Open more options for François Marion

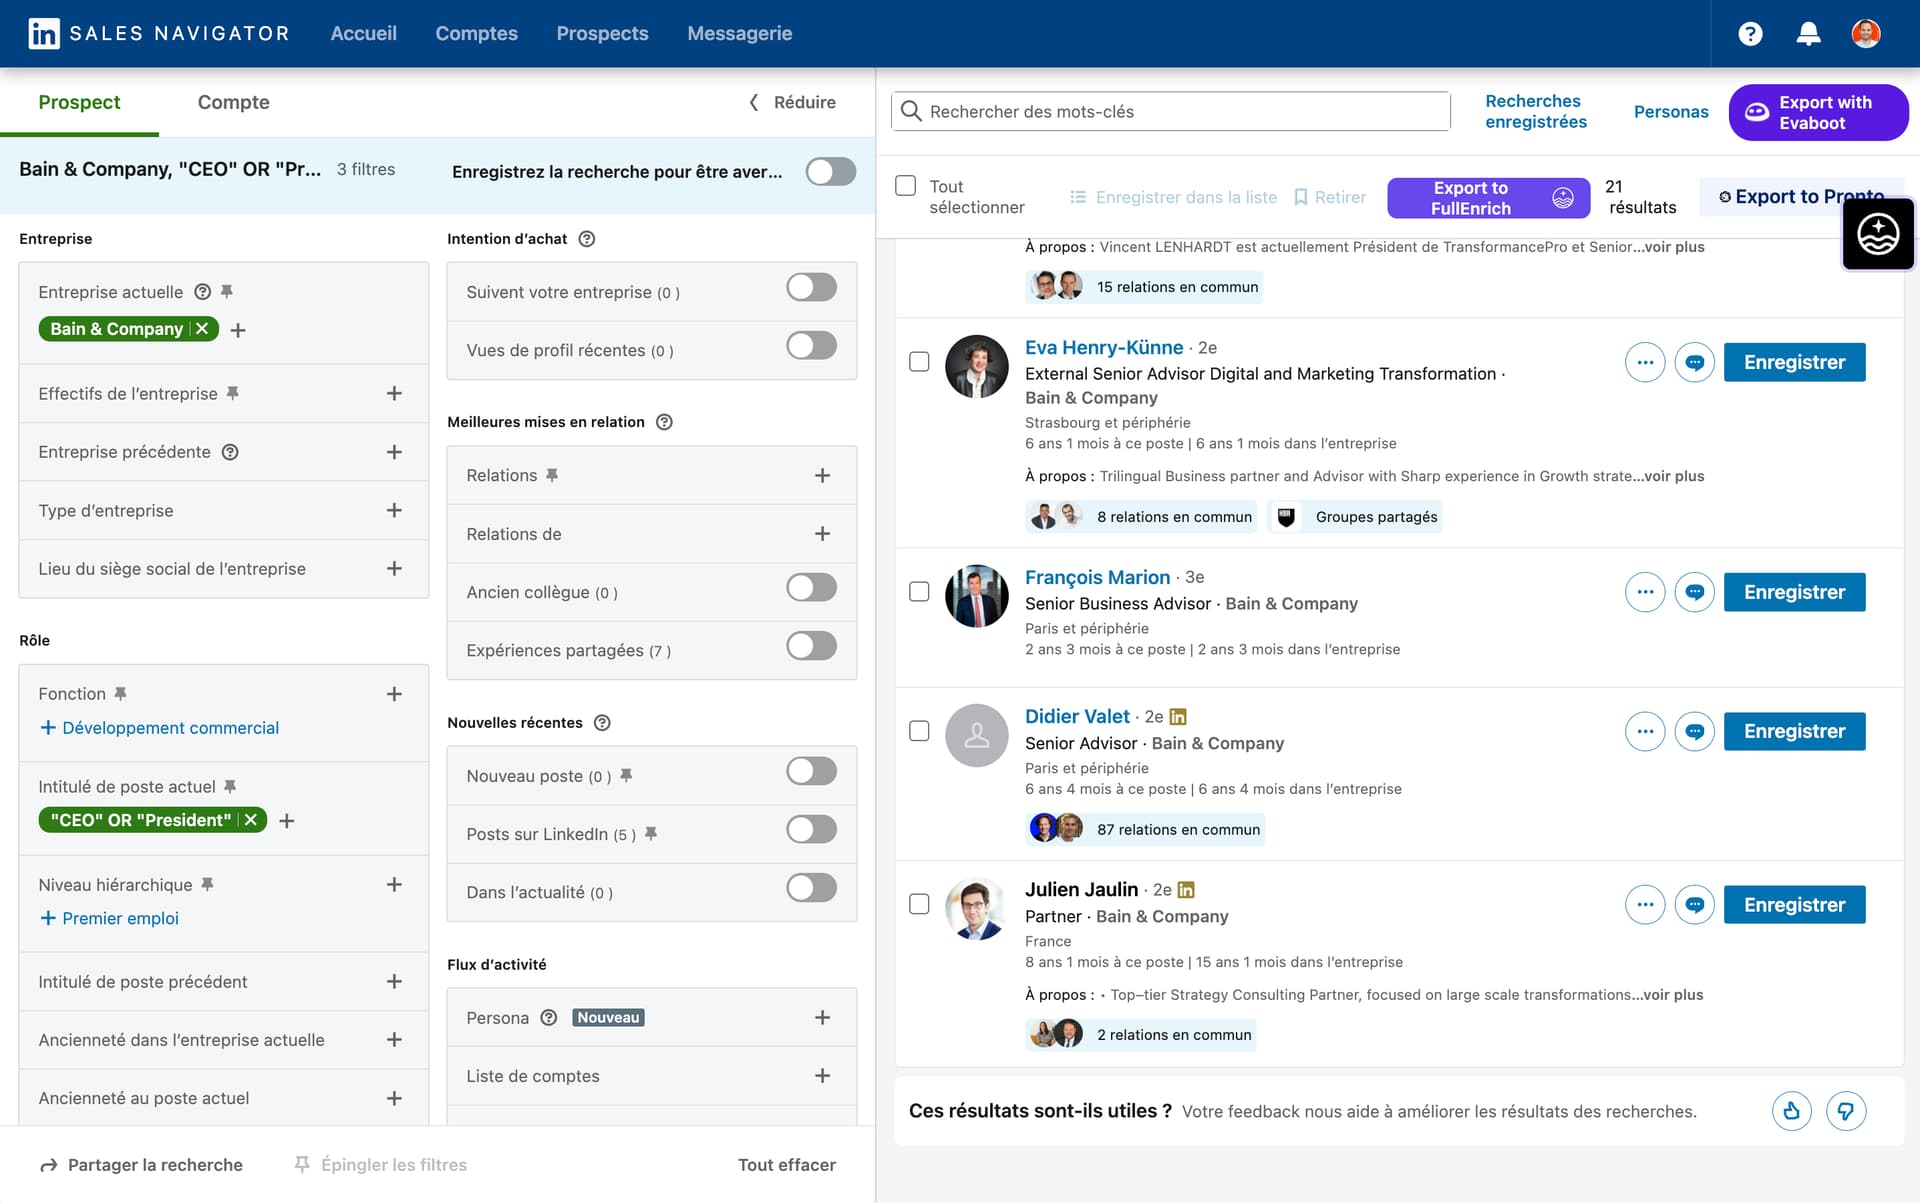1645,592
